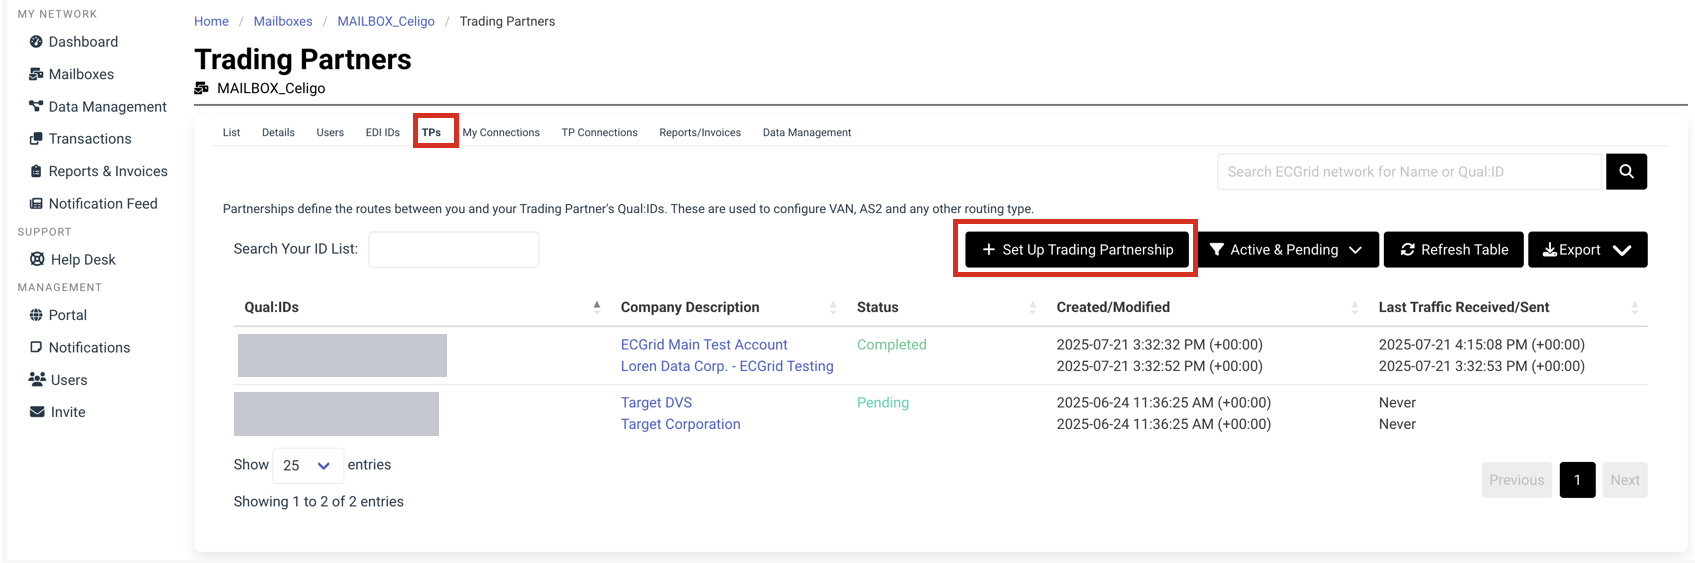Open Notification Feed
This screenshot has width=1695, height=563.
pos(93,204)
